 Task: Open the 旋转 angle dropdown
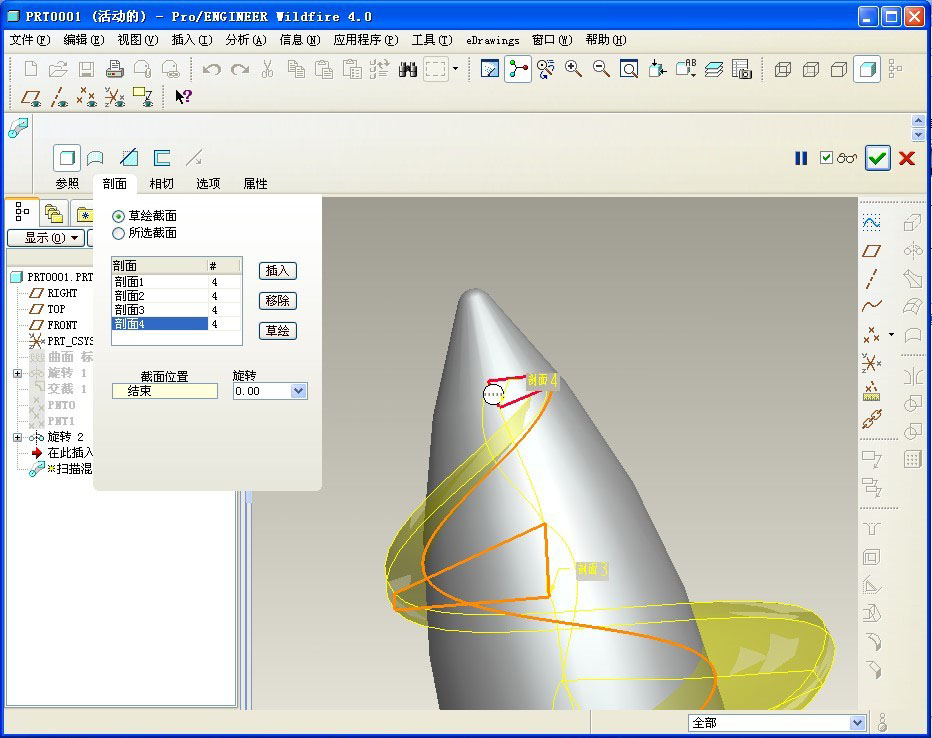point(298,391)
